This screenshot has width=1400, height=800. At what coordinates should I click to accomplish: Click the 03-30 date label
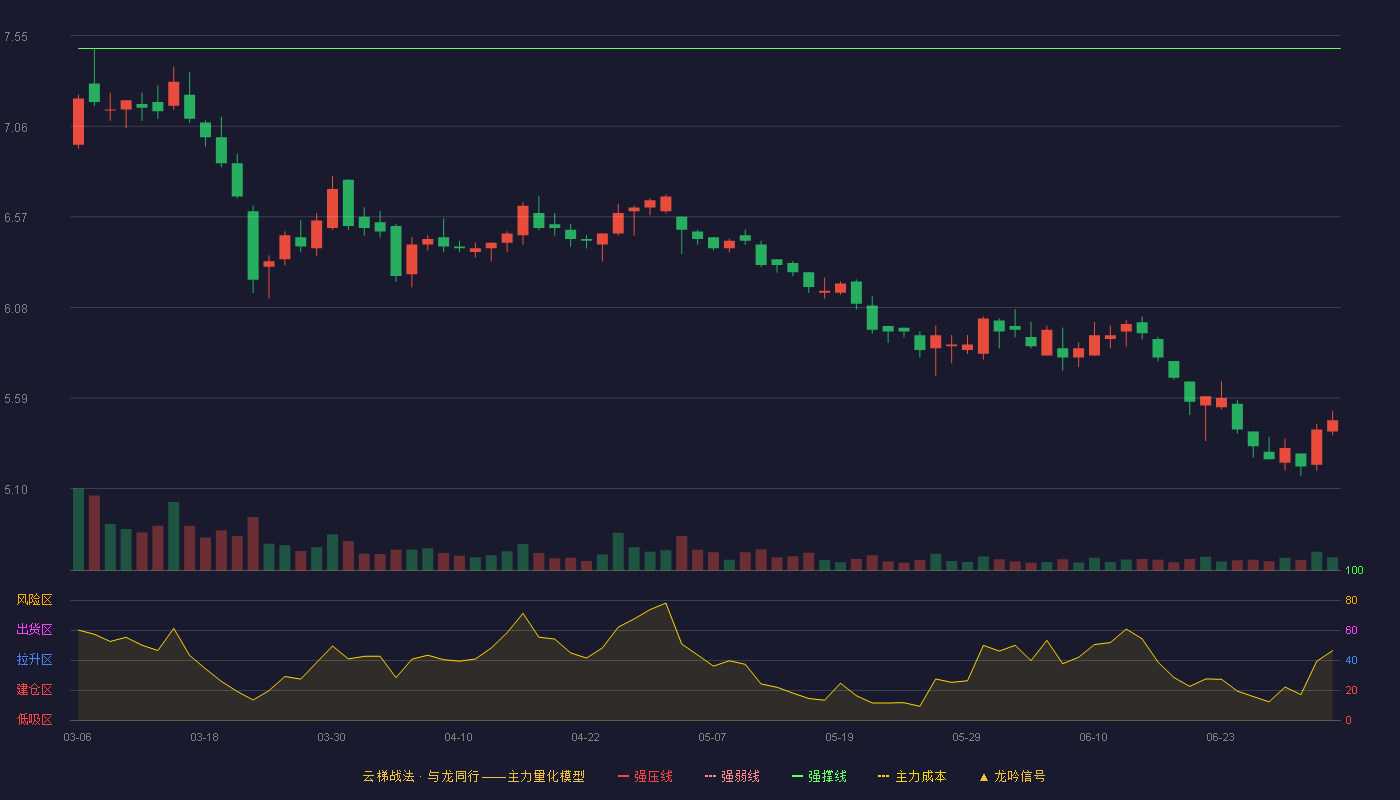[x=331, y=737]
